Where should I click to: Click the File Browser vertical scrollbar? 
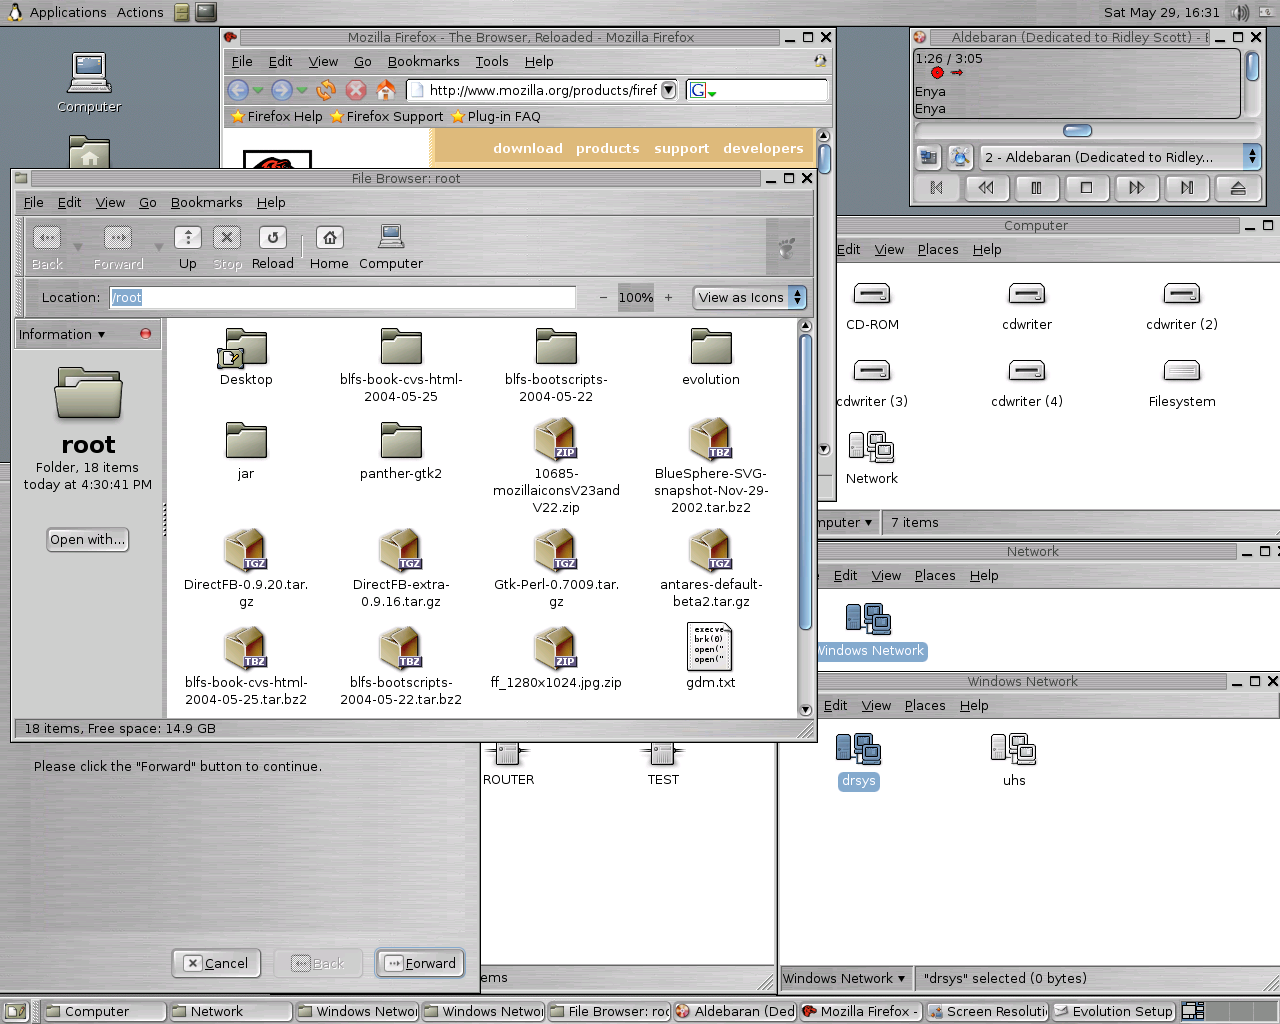tap(806, 483)
